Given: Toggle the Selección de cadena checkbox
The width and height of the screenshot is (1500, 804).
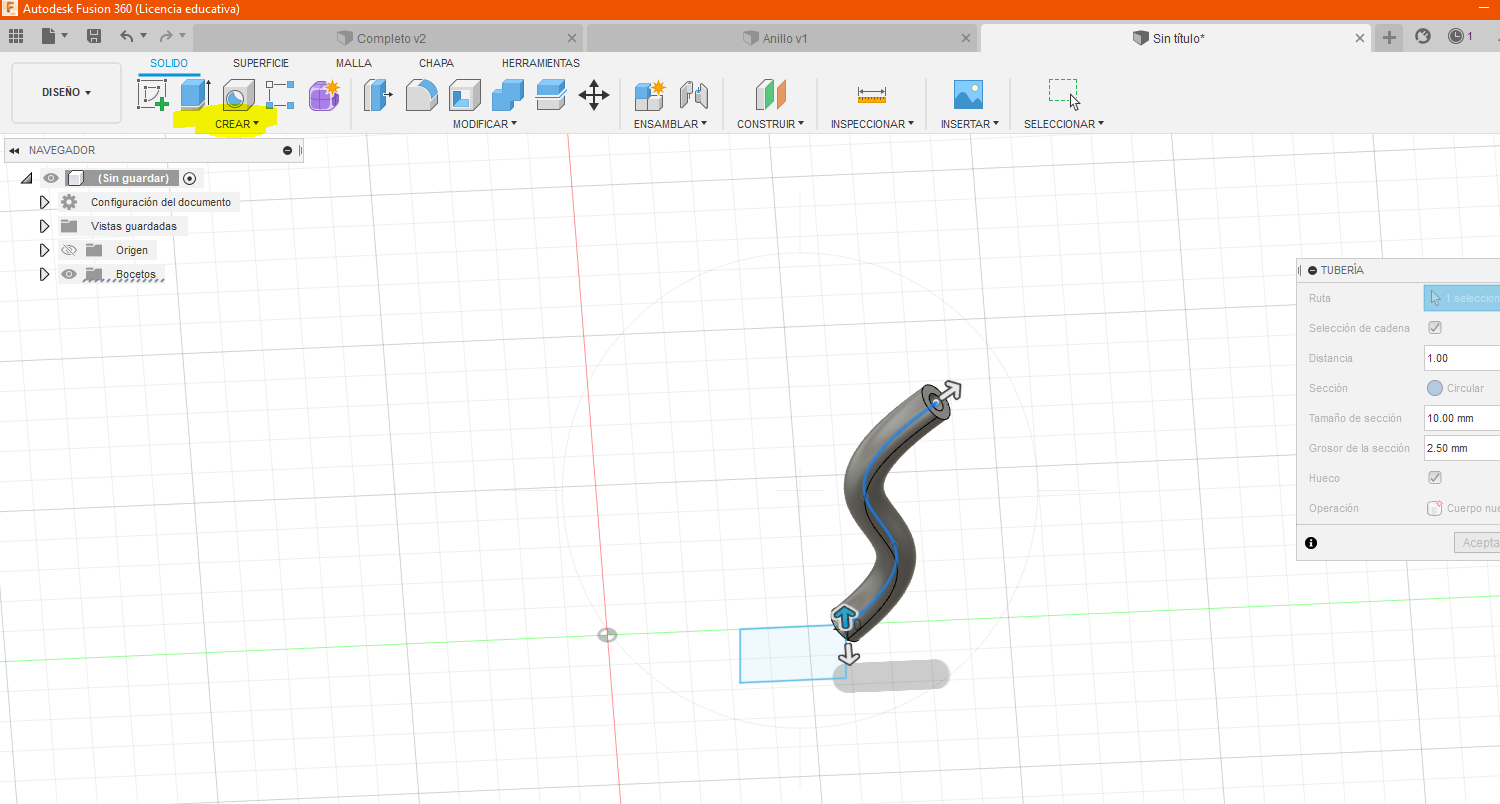Looking at the screenshot, I should [x=1435, y=328].
